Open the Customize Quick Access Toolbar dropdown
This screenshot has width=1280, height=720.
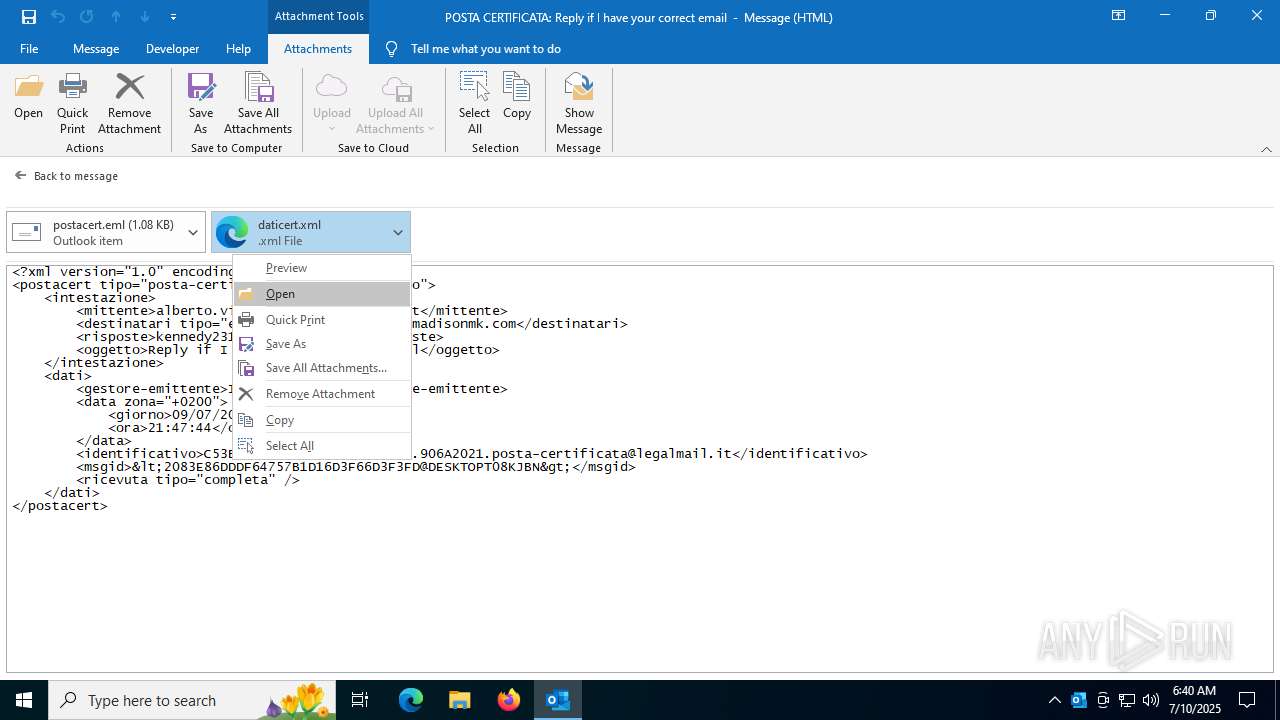pos(173,16)
